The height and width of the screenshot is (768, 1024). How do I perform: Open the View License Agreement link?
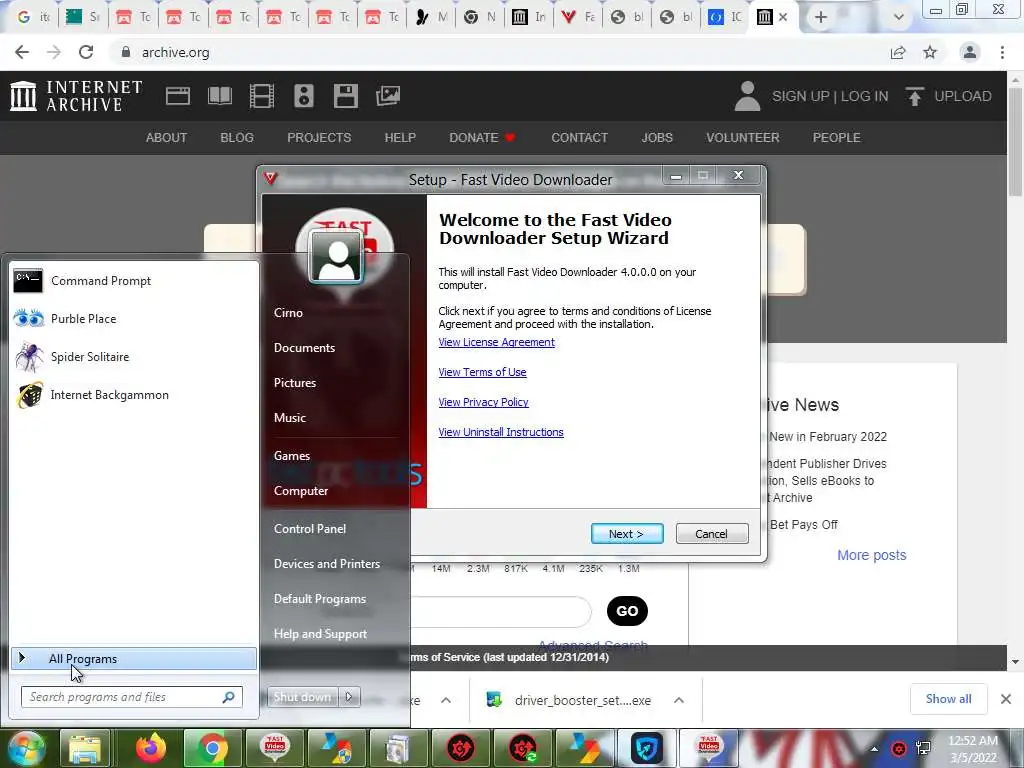(496, 342)
